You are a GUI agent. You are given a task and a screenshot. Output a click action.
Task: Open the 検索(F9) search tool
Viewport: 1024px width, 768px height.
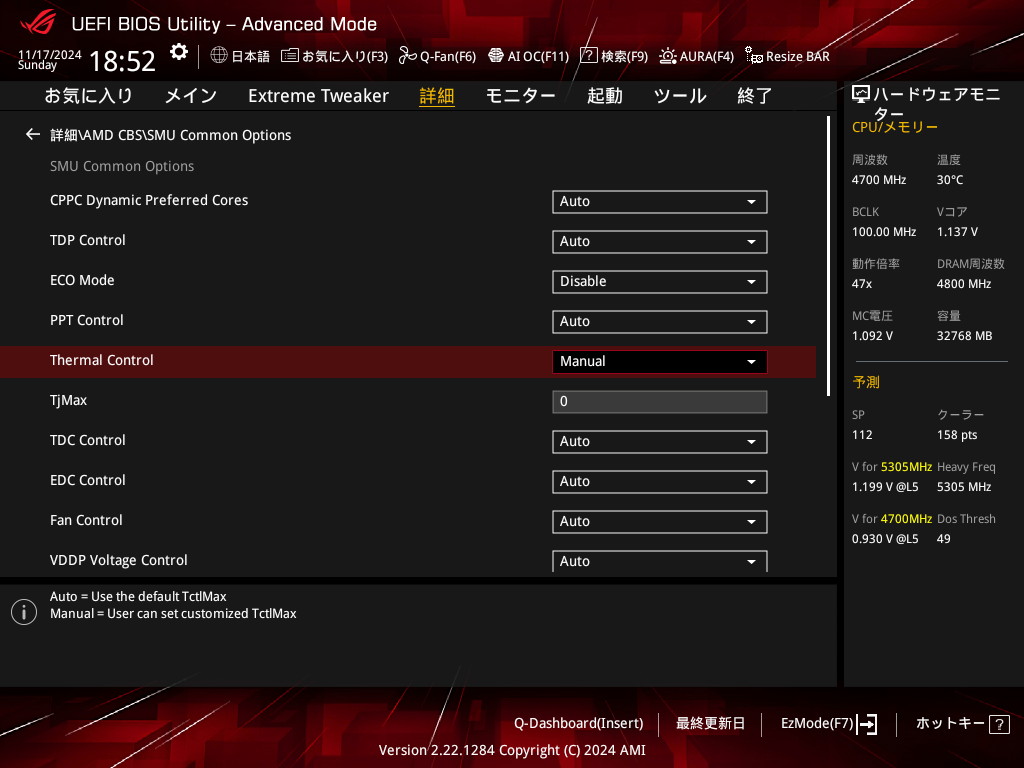614,56
